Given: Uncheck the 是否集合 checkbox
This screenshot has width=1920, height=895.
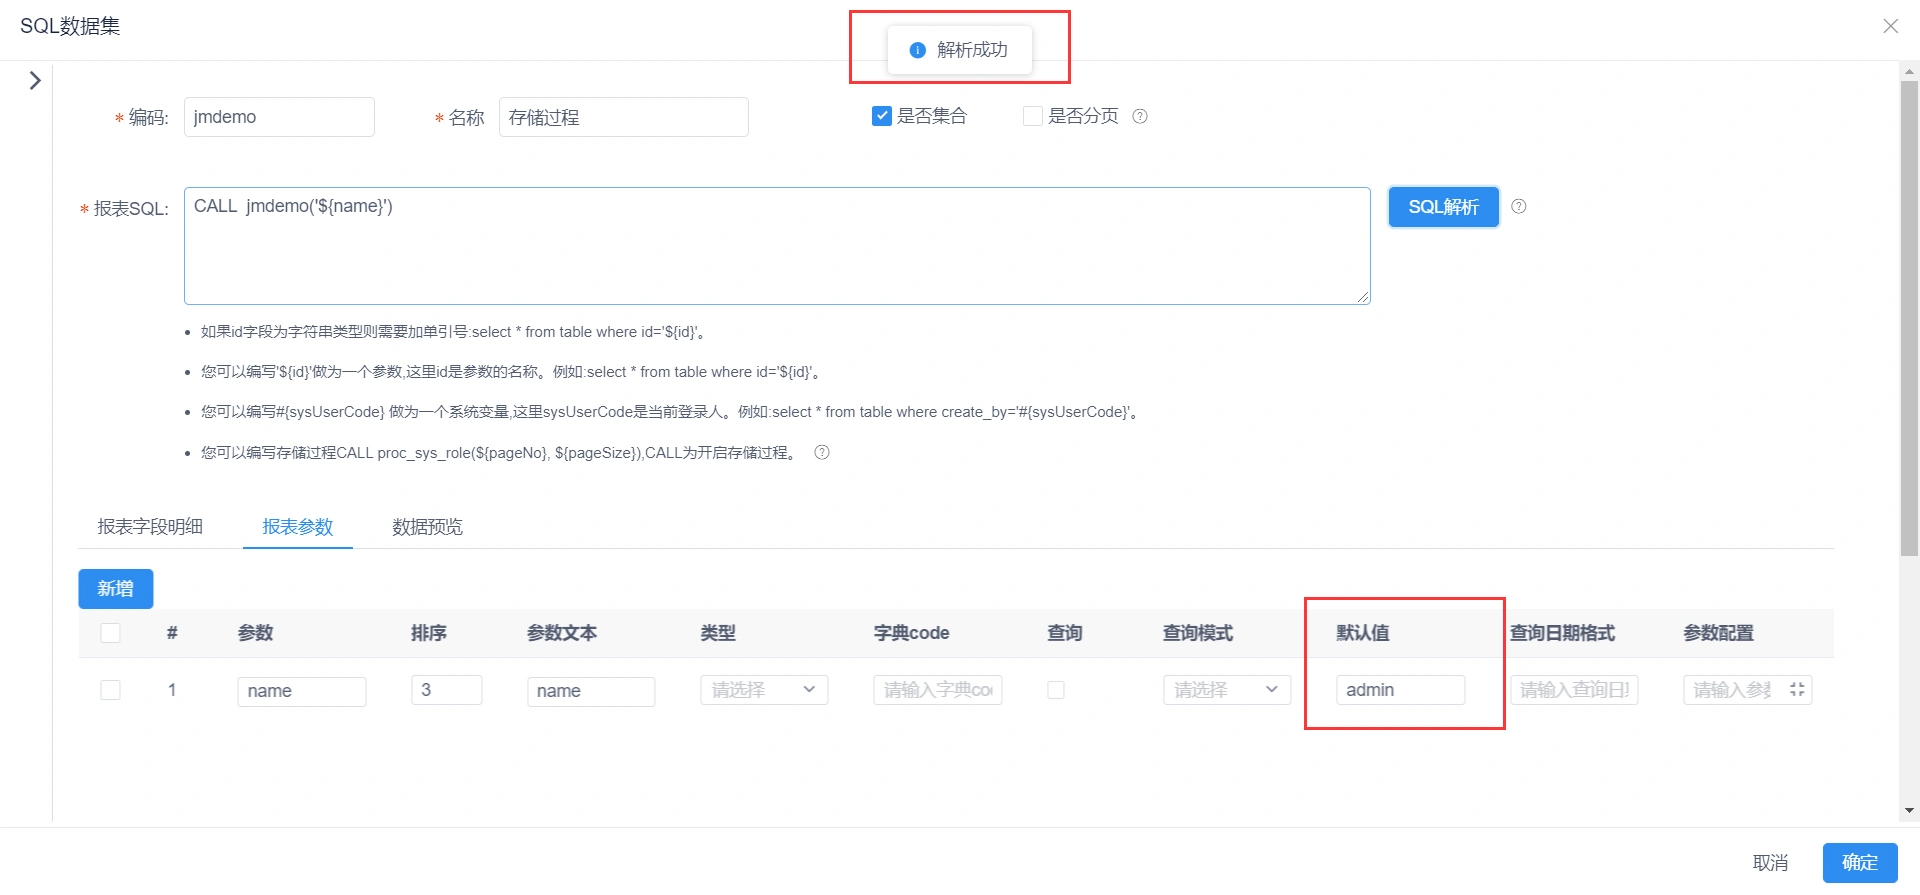Looking at the screenshot, I should pyautogui.click(x=882, y=116).
